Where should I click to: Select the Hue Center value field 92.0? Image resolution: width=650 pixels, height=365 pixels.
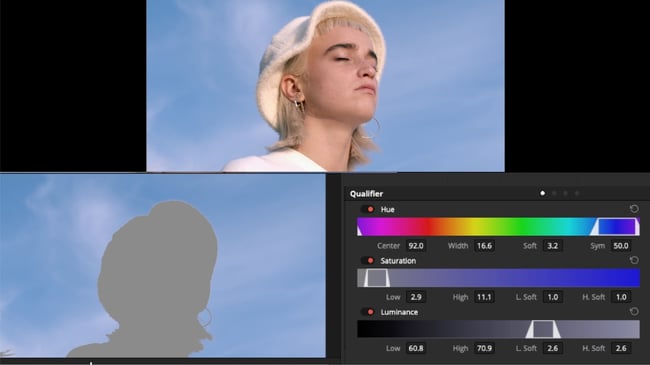pyautogui.click(x=416, y=246)
